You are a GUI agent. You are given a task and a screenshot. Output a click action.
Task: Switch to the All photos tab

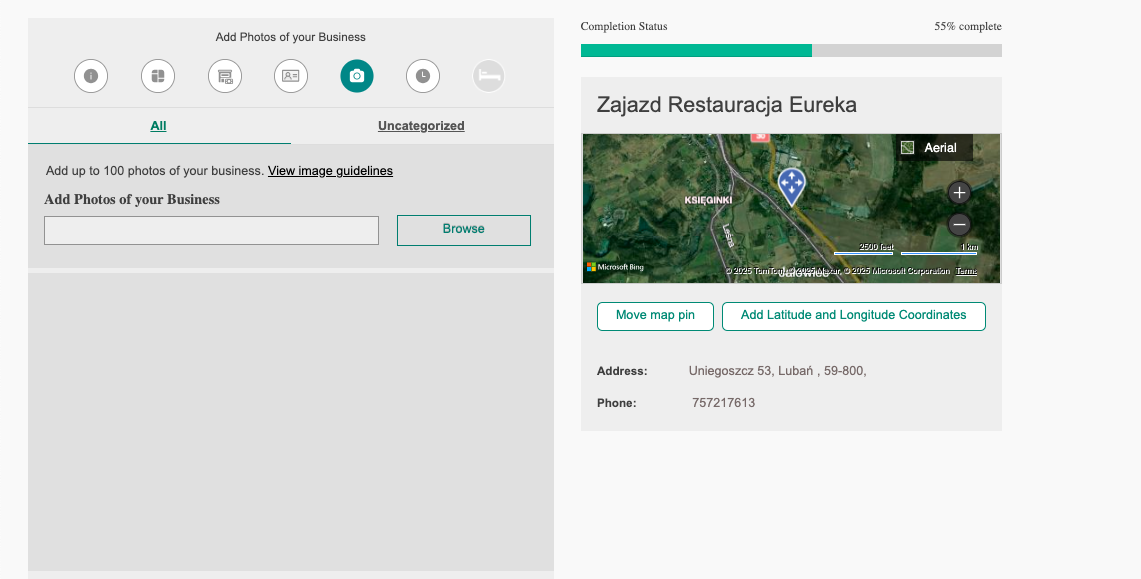coord(159,126)
